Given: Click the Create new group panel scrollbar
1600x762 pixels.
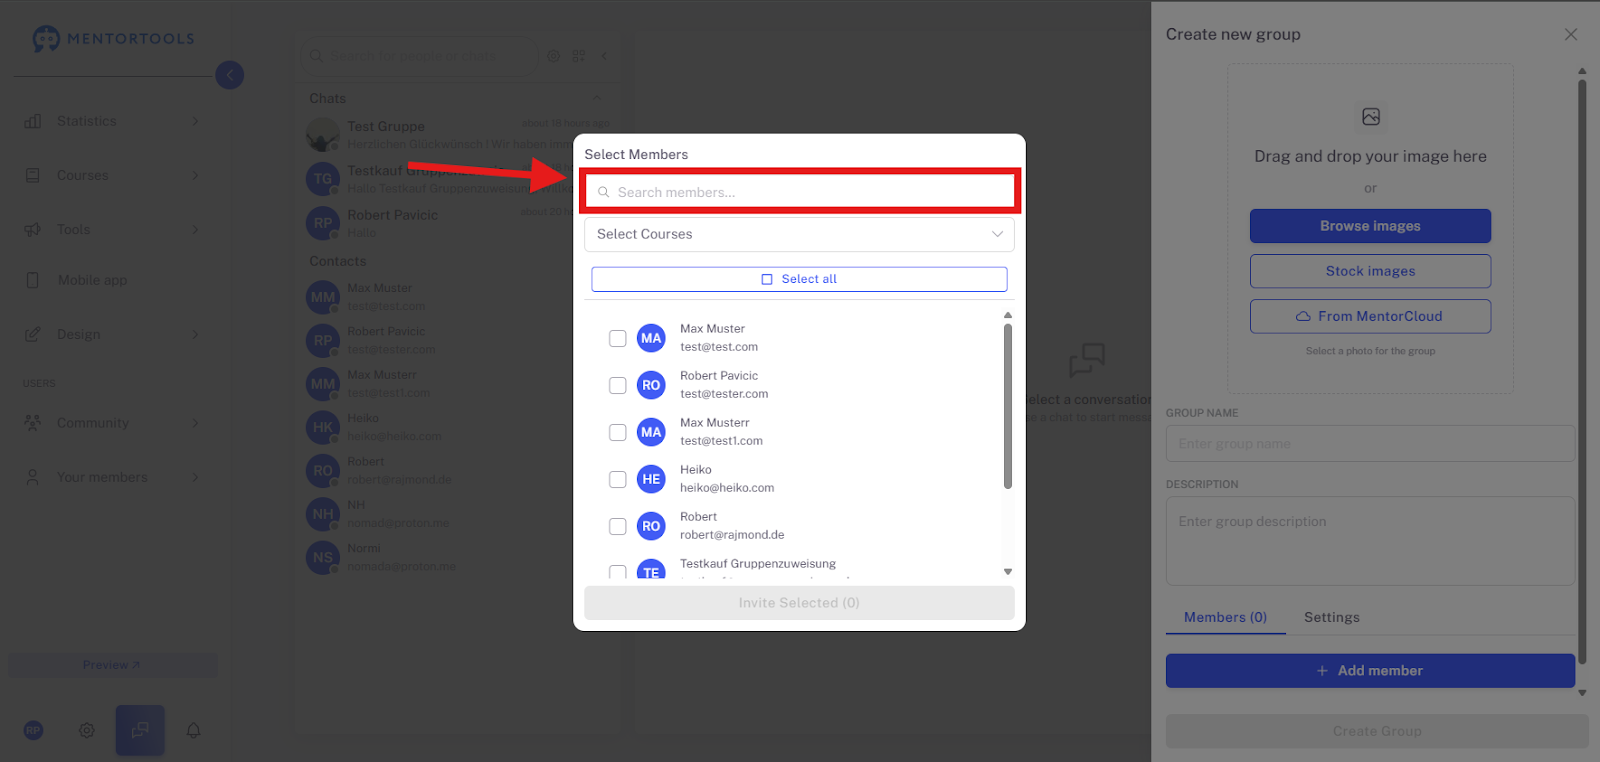Looking at the screenshot, I should (1582, 370).
